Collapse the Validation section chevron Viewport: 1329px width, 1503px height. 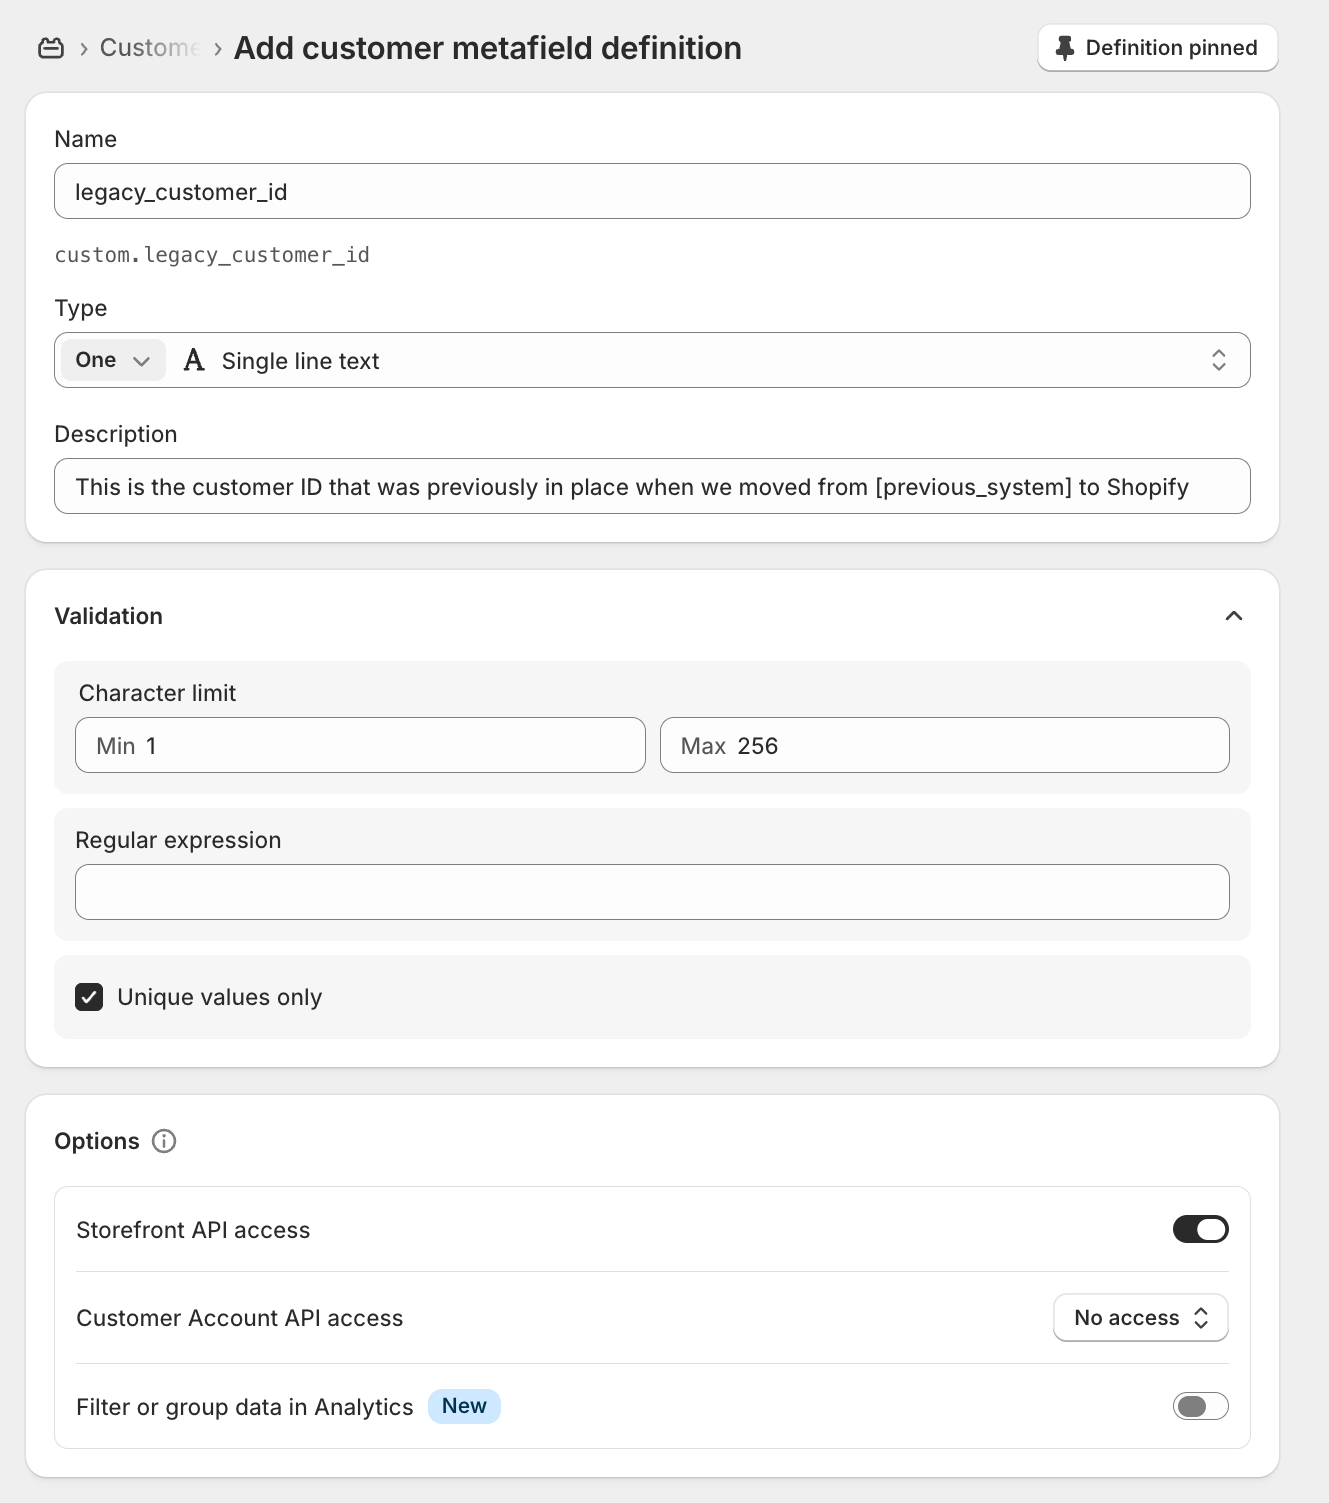tap(1234, 616)
